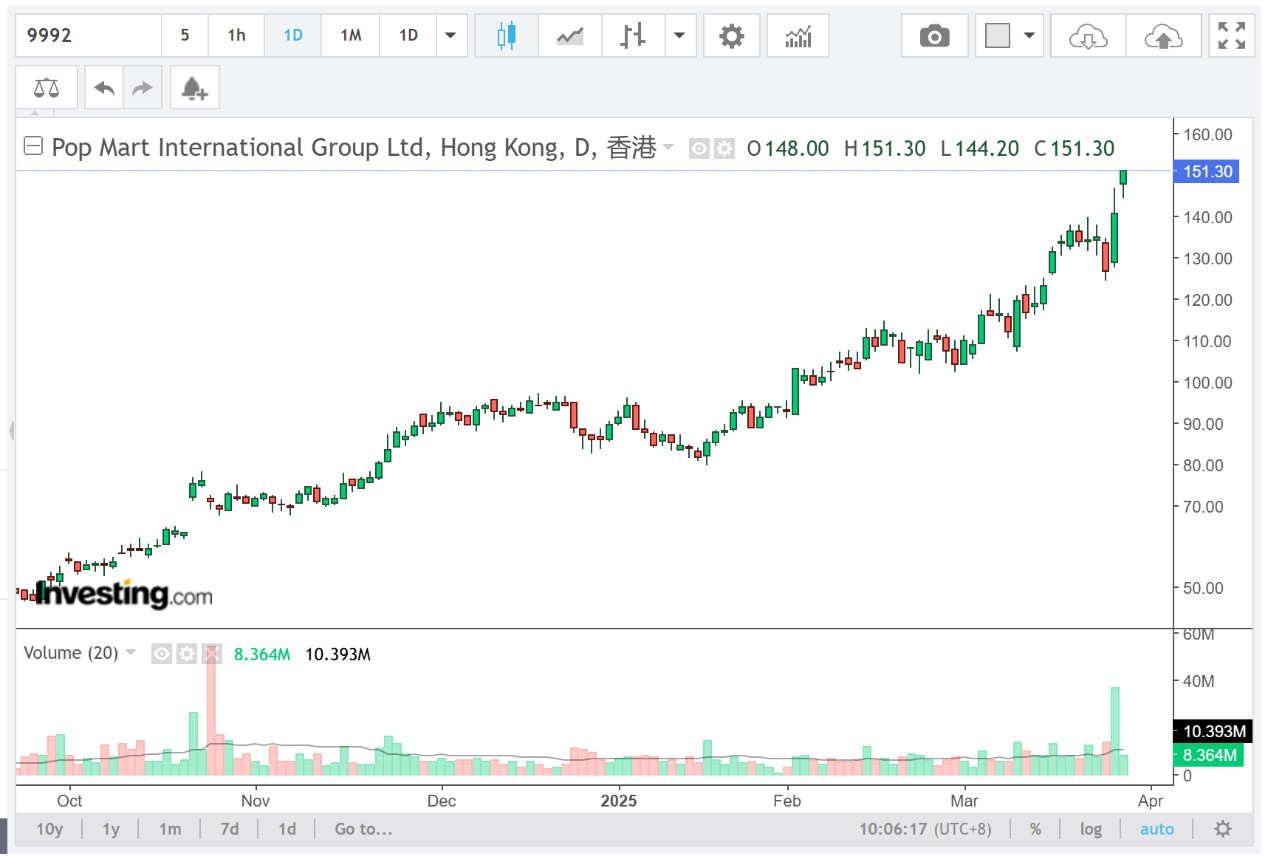Toggle logarithmic scale with log button
The height and width of the screenshot is (859, 1268).
click(1091, 829)
